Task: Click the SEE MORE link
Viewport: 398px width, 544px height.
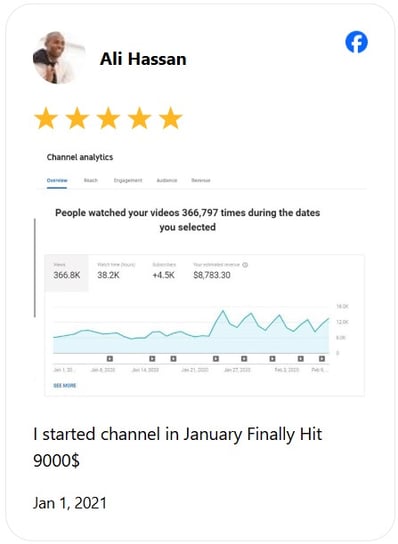Action: pyautogui.click(x=65, y=385)
